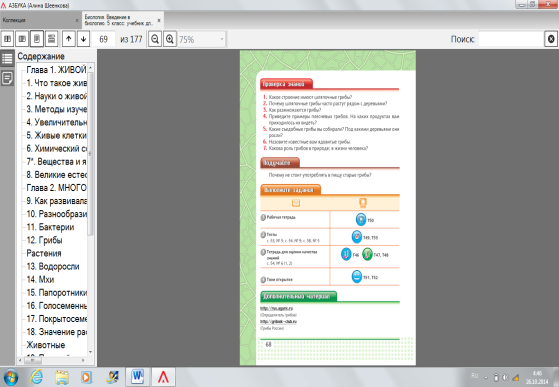This screenshot has width=559, height=387.
Task: Select the two-page spread view icon
Action: tap(7, 39)
